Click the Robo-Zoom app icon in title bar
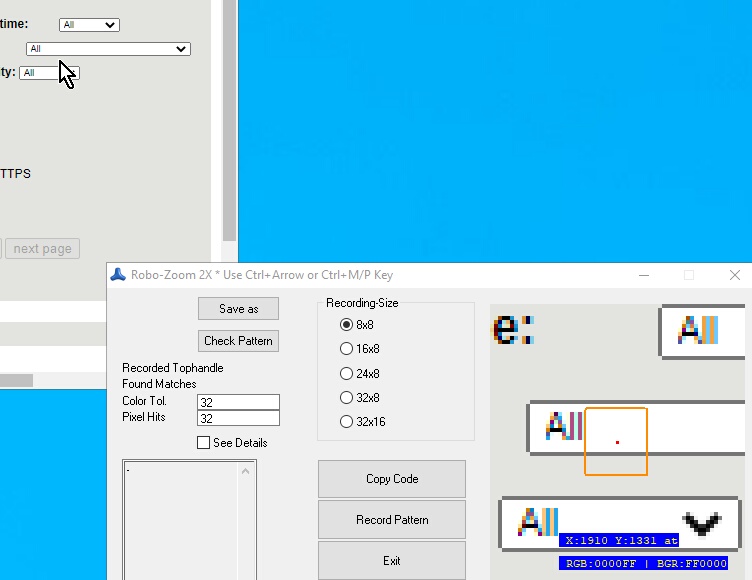Screen dimensions: 752x580 pyautogui.click(x=118, y=275)
